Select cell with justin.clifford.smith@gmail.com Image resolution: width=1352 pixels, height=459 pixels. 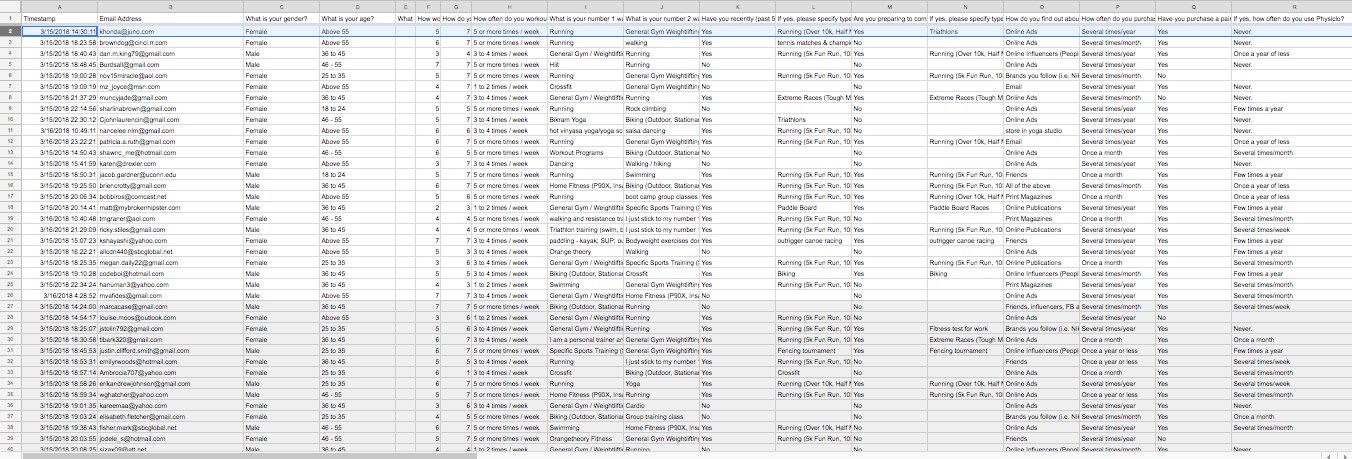pyautogui.click(x=169, y=351)
